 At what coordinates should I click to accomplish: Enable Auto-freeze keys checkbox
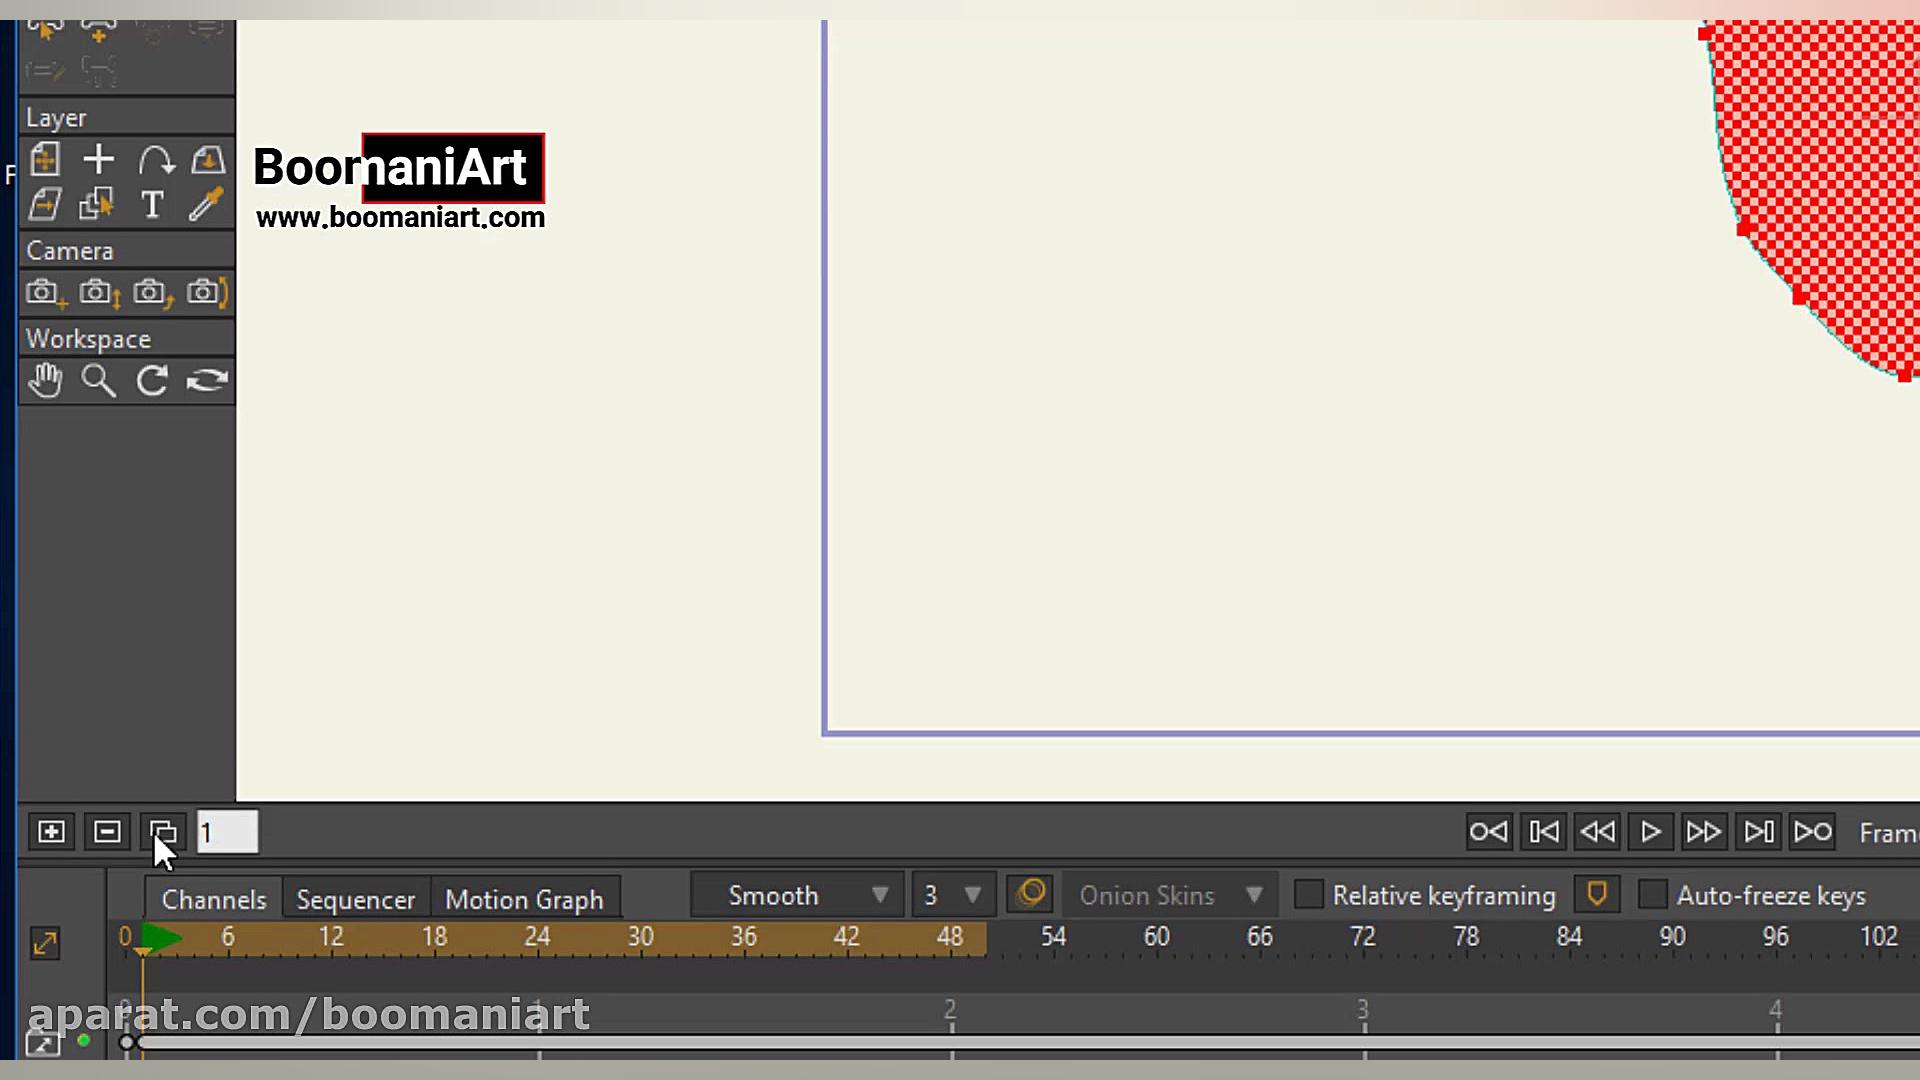(x=1652, y=895)
